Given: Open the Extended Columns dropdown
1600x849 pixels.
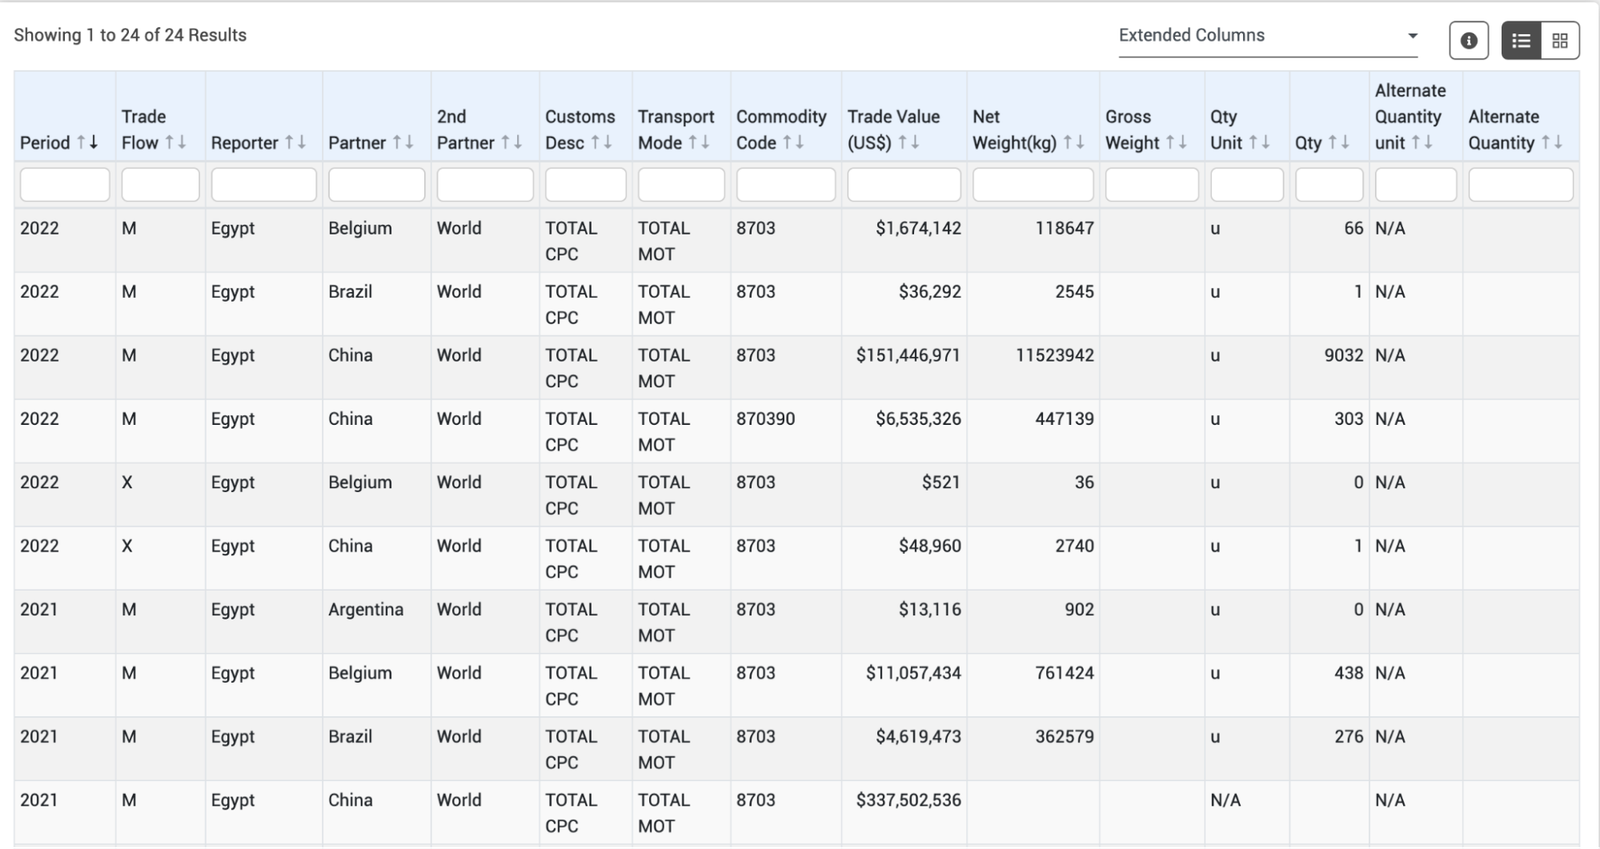Looking at the screenshot, I should pyautogui.click(x=1267, y=36).
